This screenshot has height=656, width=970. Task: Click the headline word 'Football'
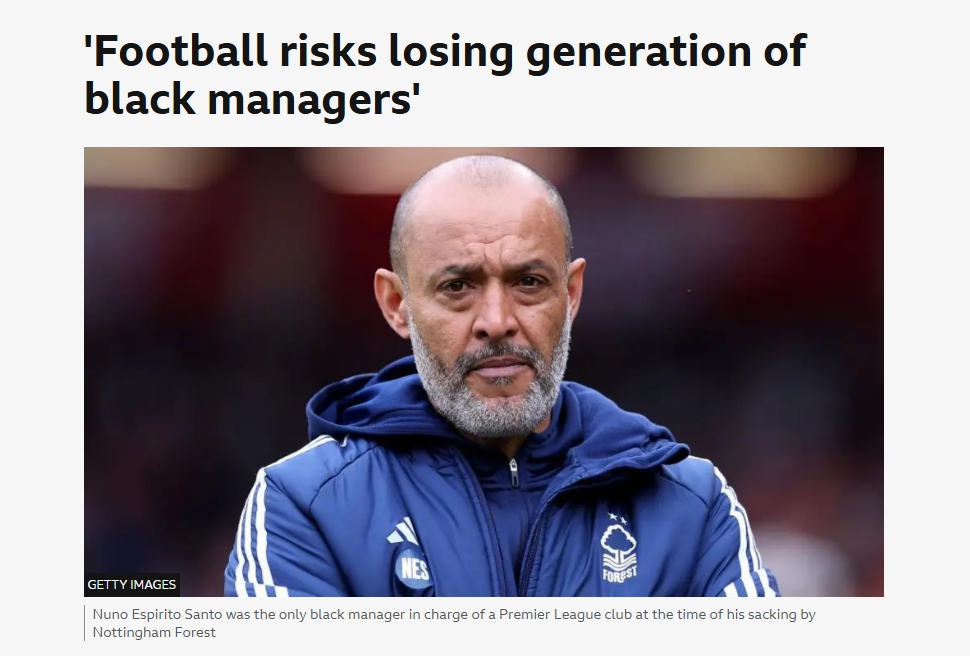point(181,50)
